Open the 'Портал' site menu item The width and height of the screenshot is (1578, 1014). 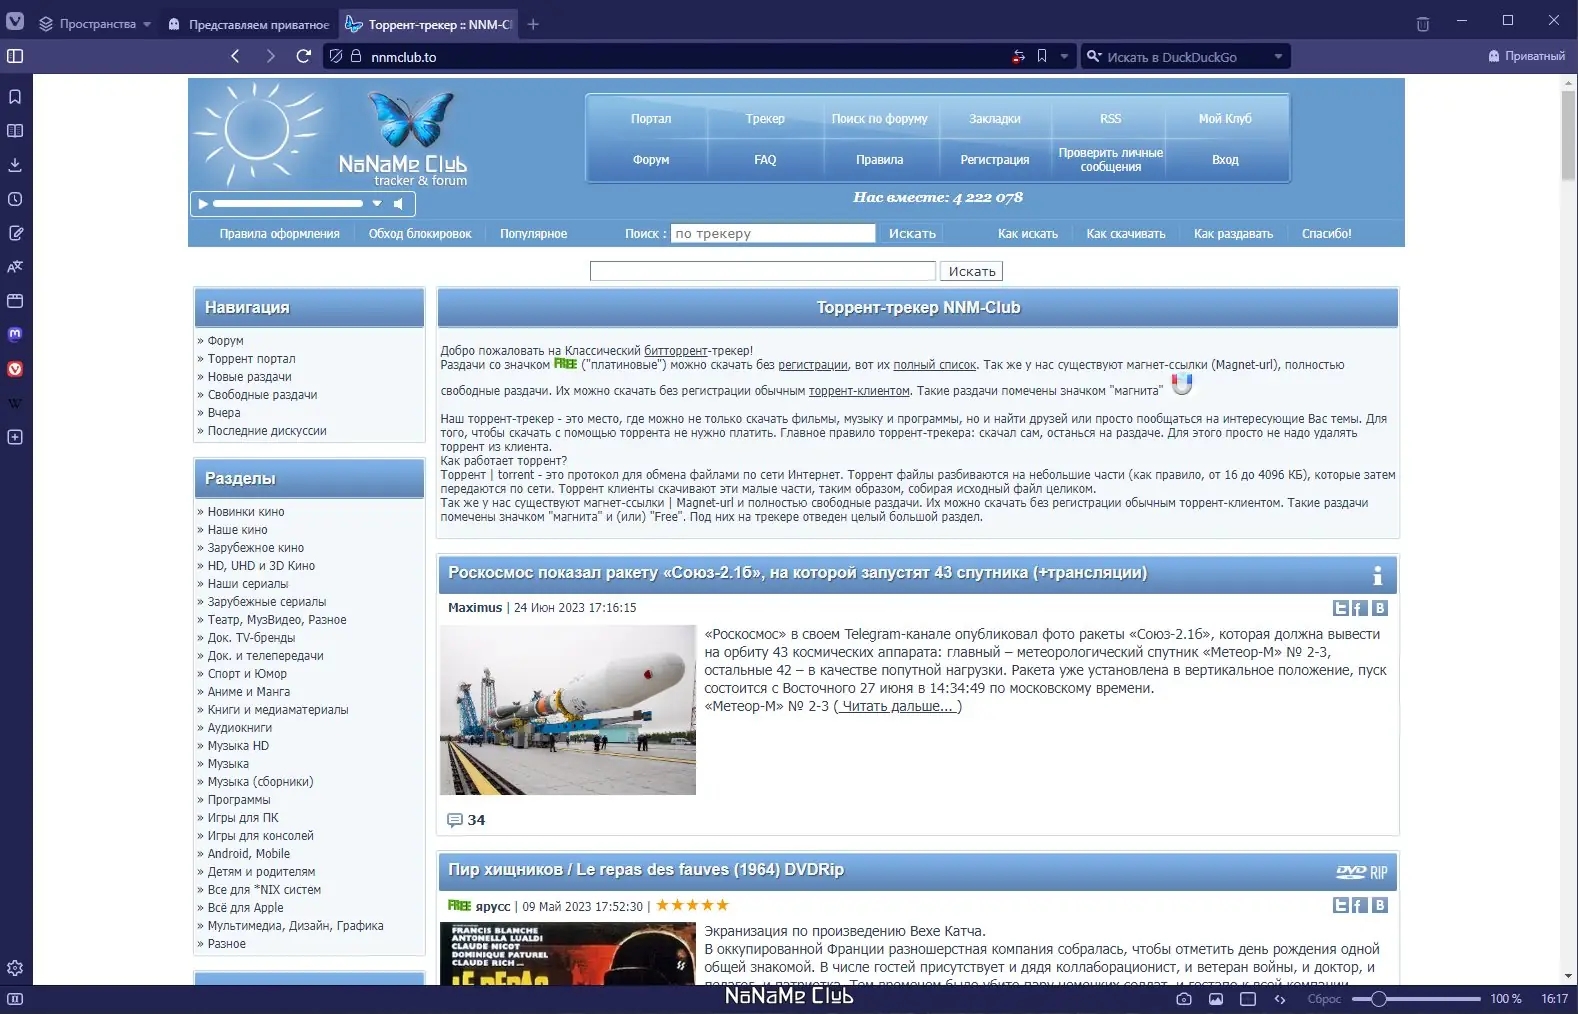tap(651, 119)
